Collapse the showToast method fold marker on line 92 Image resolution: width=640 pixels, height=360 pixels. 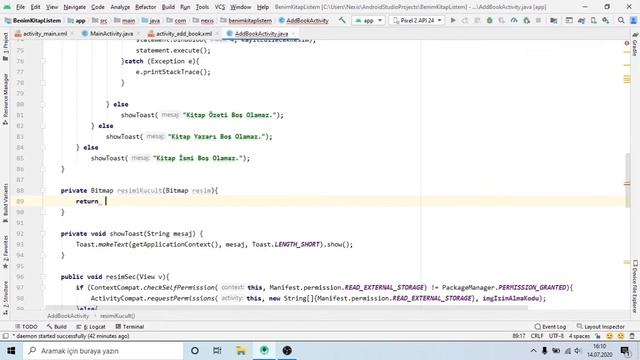43,234
